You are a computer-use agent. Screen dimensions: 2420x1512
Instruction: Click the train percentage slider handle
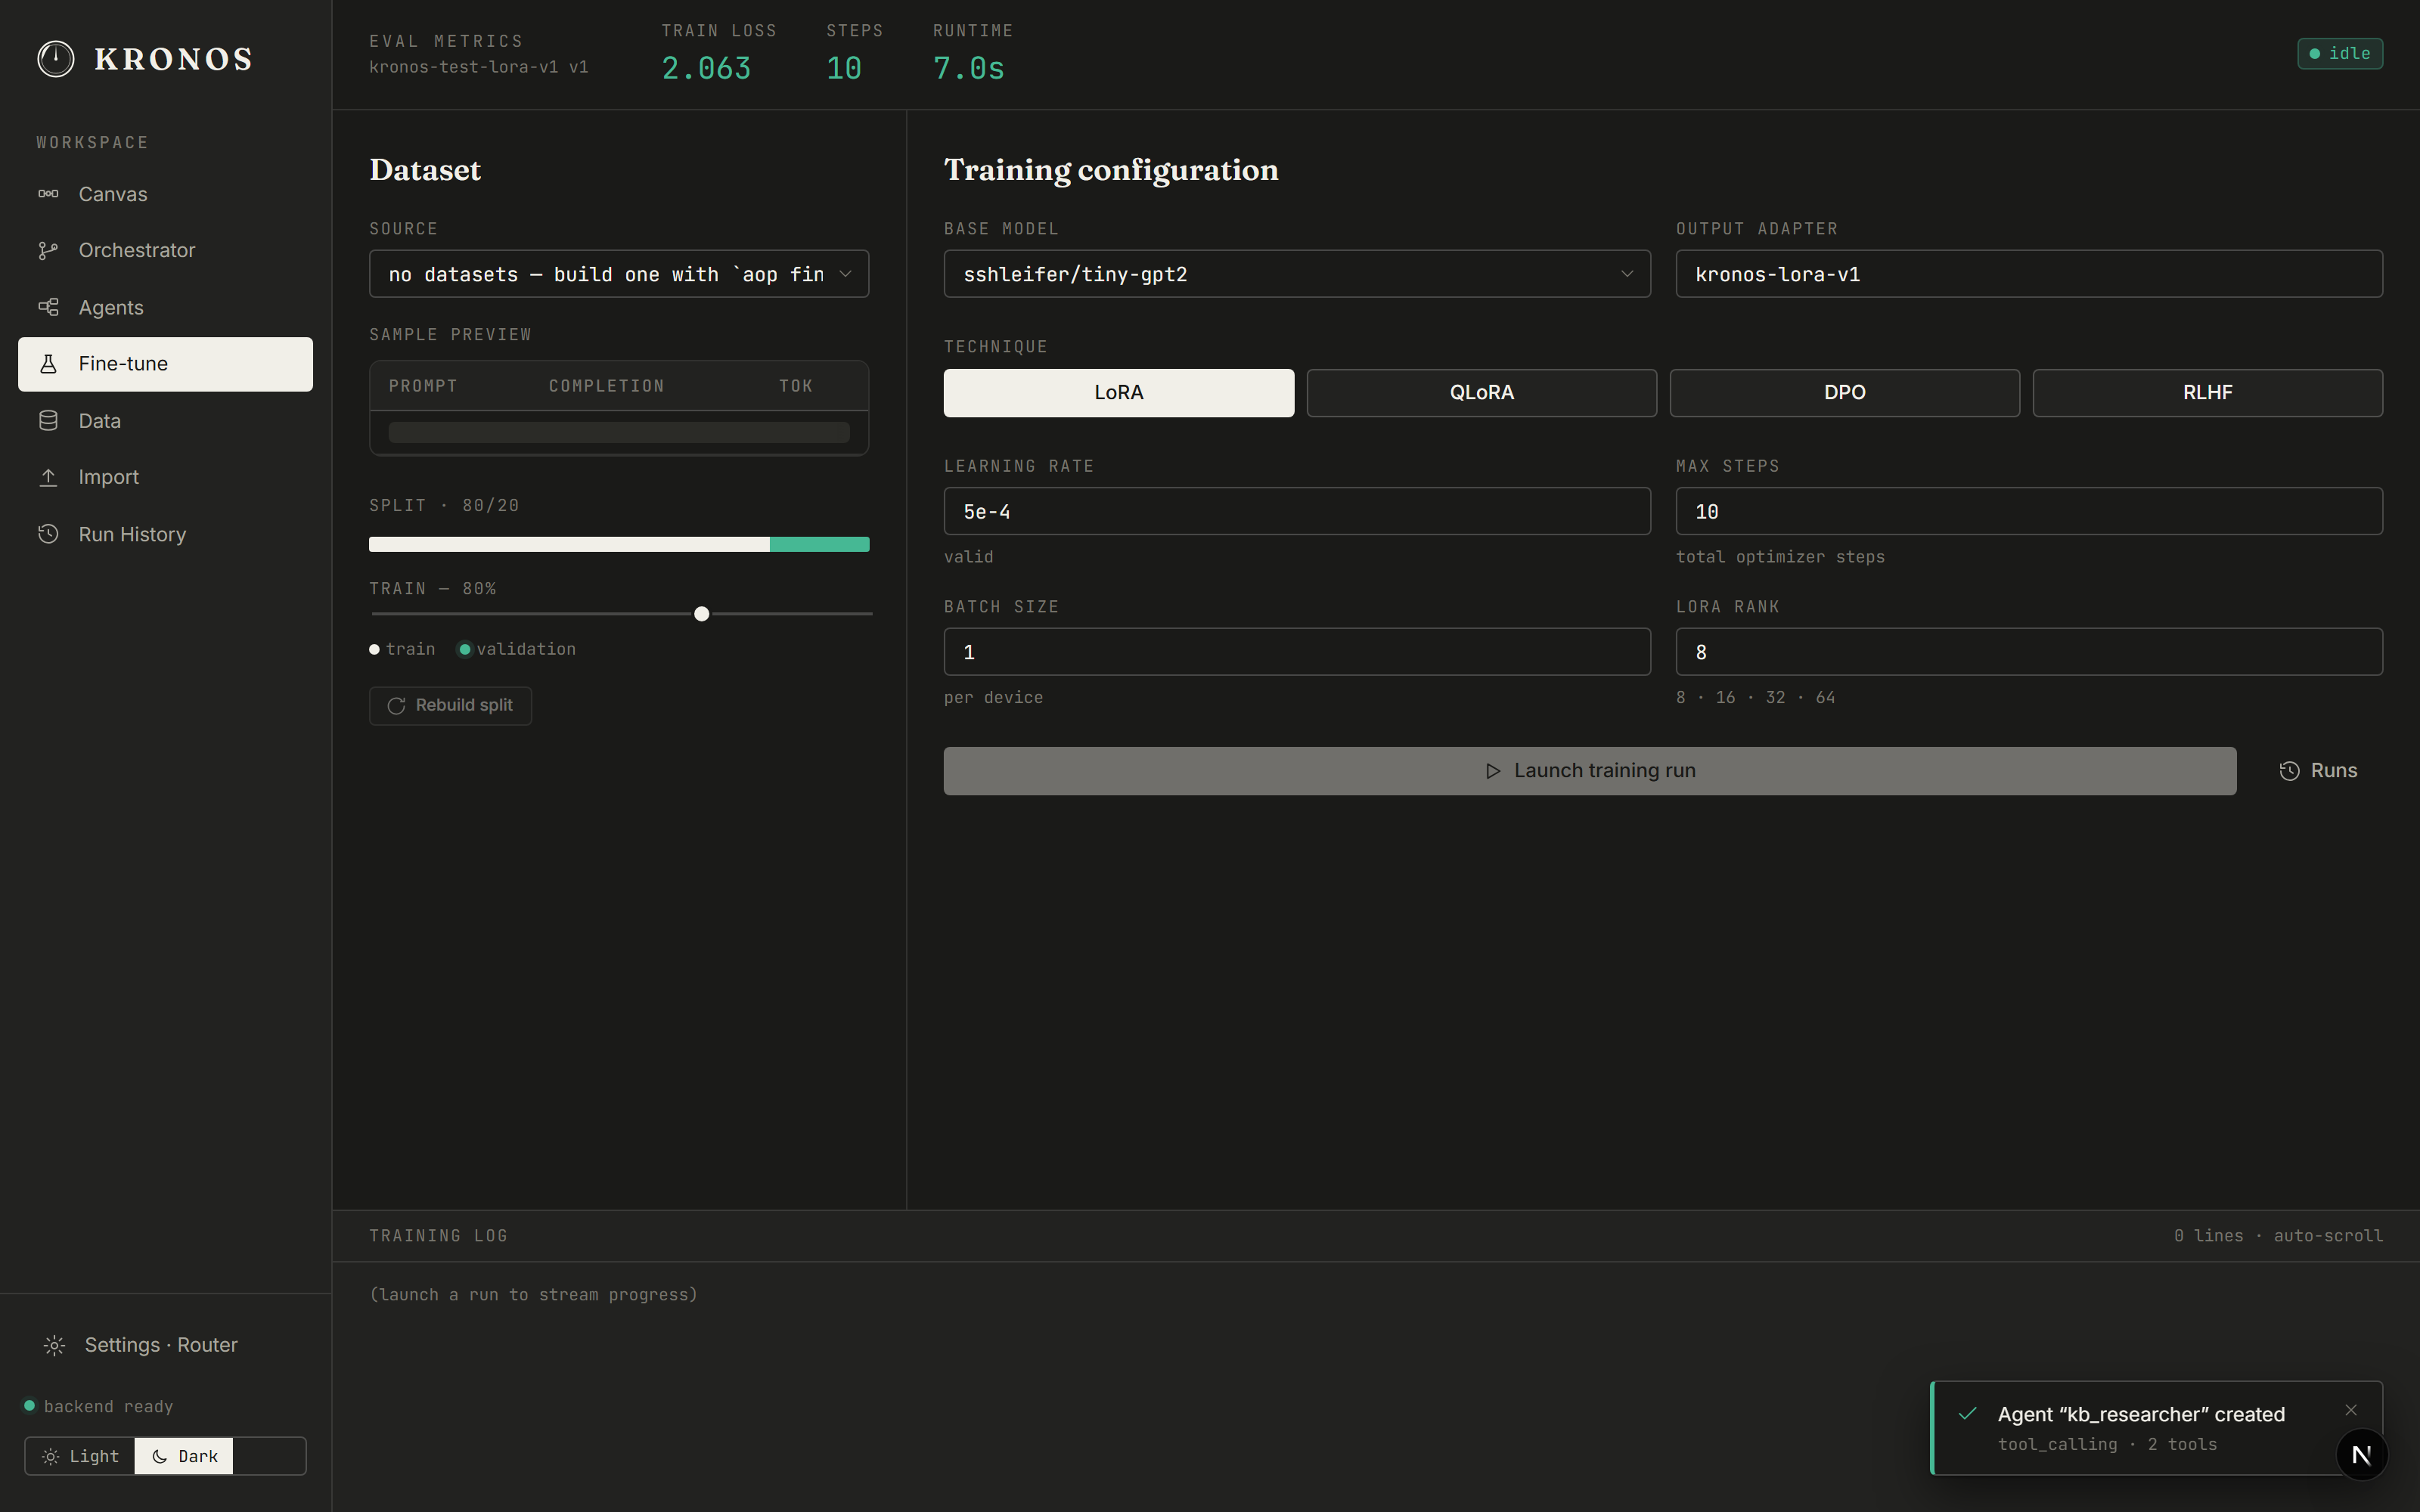point(702,614)
